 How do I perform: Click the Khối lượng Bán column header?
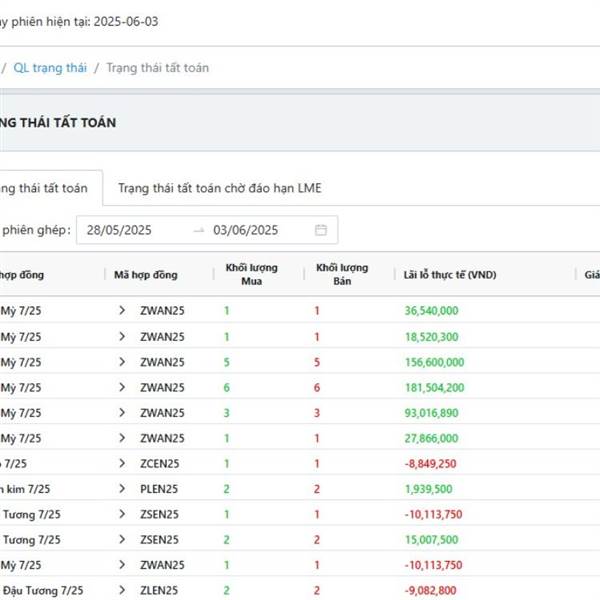pyautogui.click(x=342, y=275)
